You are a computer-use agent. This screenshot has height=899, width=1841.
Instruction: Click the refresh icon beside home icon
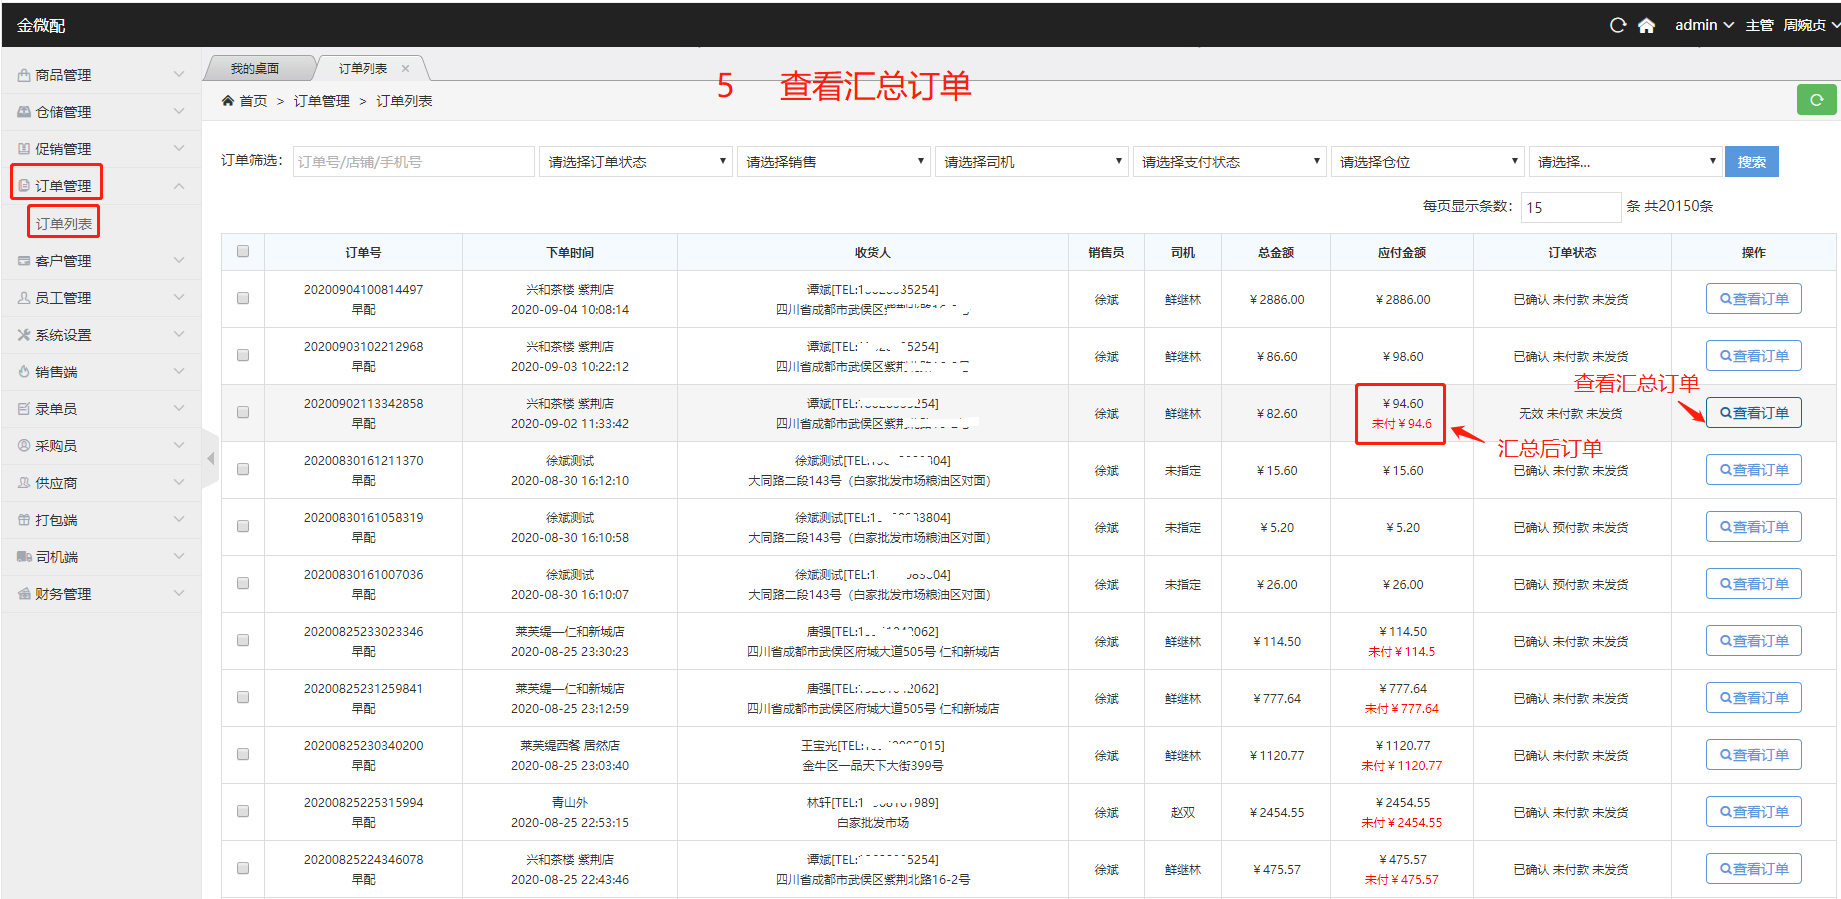pos(1617,25)
